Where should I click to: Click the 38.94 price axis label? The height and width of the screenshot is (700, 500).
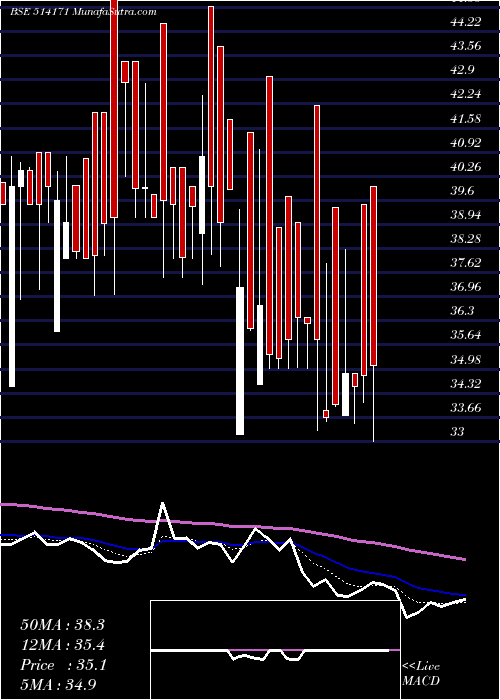point(467,215)
